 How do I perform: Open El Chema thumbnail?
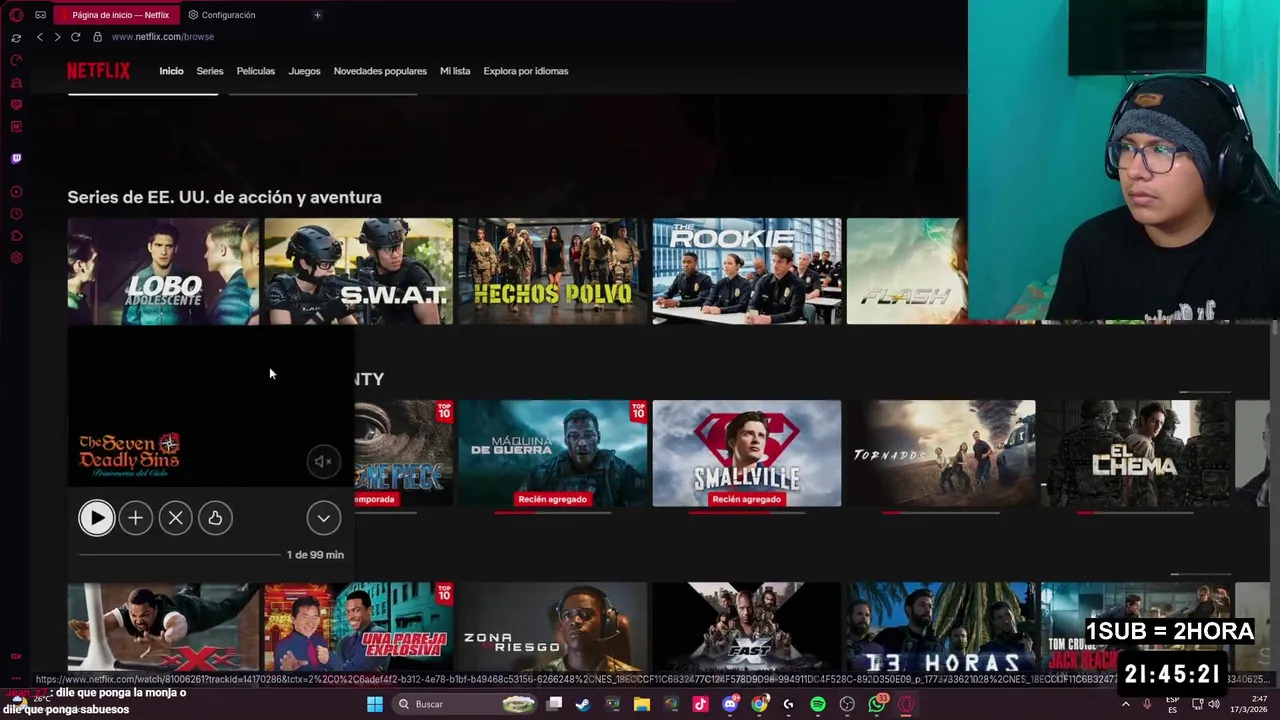tap(1135, 454)
